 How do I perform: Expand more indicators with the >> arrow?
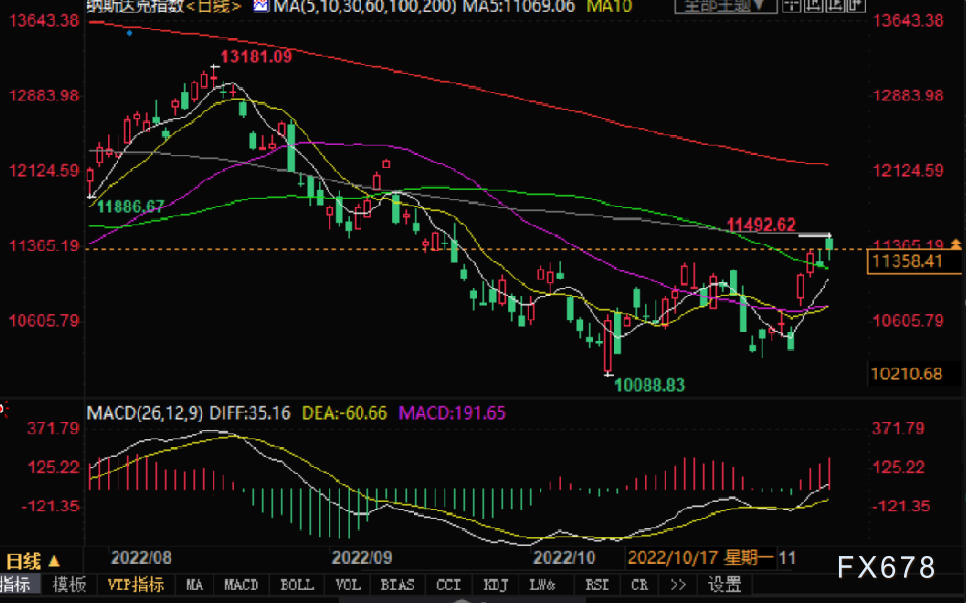(678, 585)
